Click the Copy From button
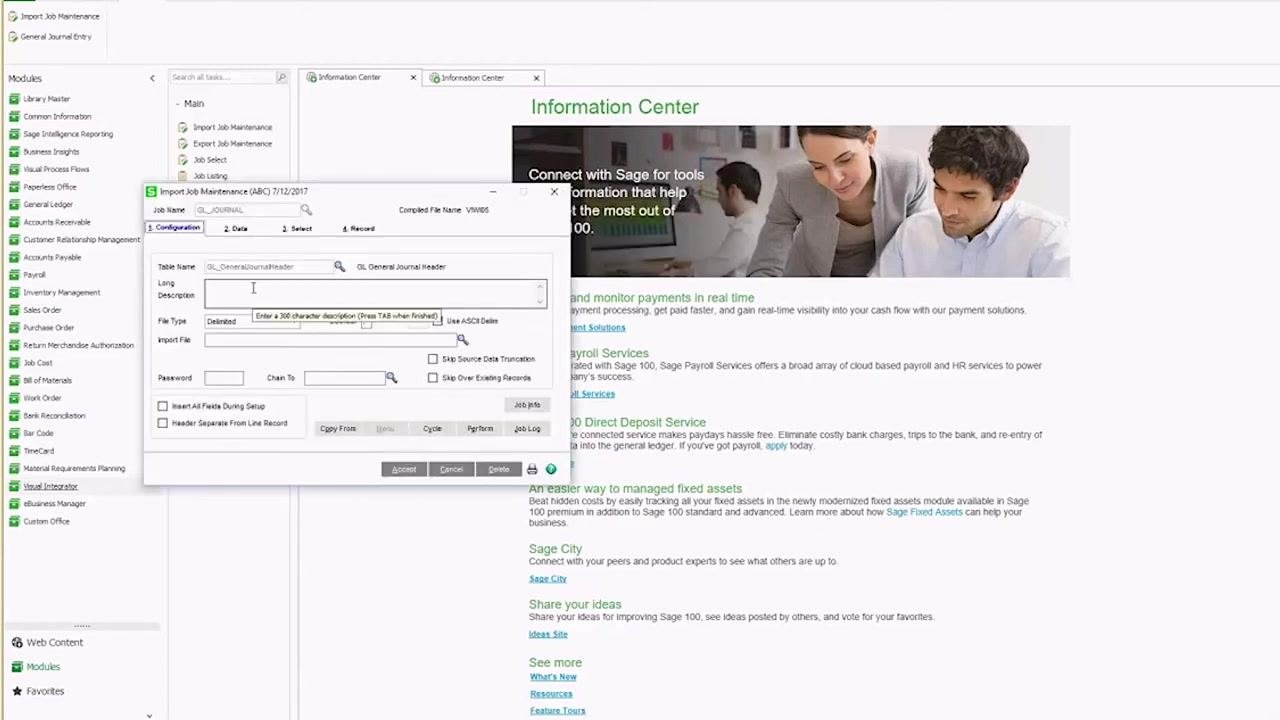The height and width of the screenshot is (720, 1280). point(338,429)
